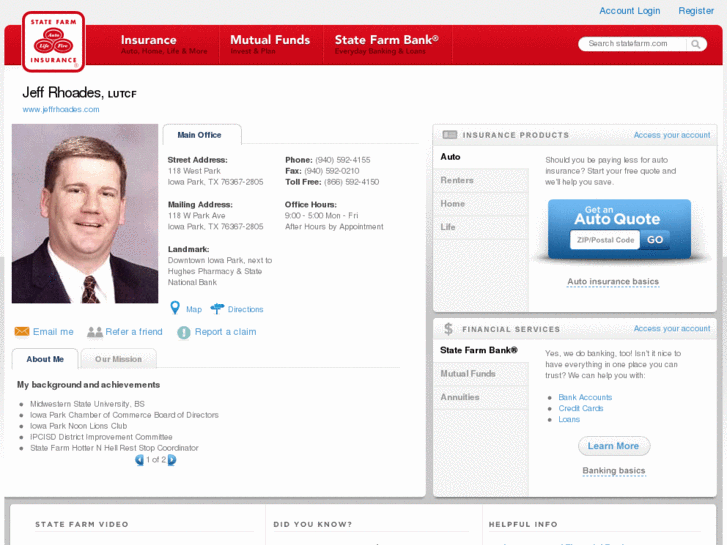The height and width of the screenshot is (545, 727).
Task: Open the Mutual Funds menu
Action: (x=270, y=44)
